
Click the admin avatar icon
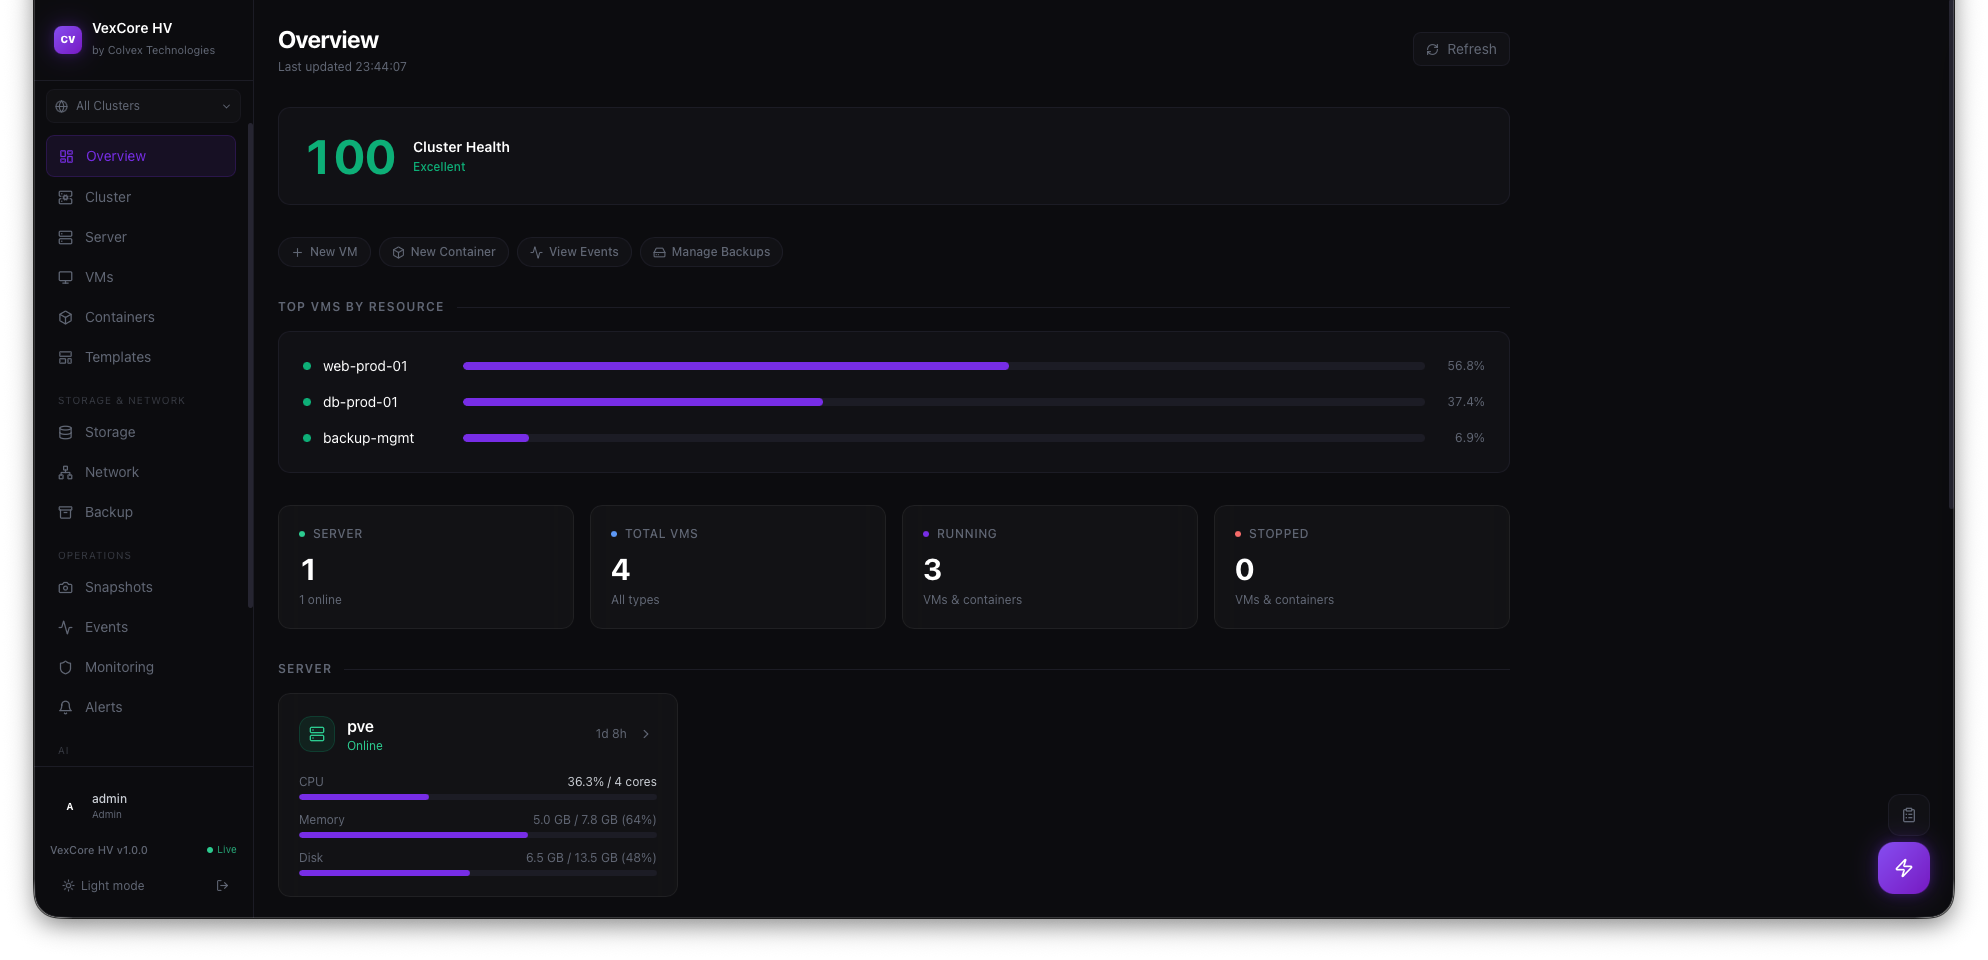(69, 806)
